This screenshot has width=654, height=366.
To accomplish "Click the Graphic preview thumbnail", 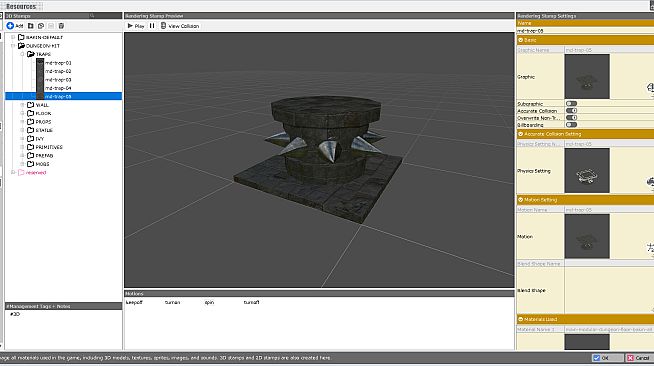I will coord(587,76).
